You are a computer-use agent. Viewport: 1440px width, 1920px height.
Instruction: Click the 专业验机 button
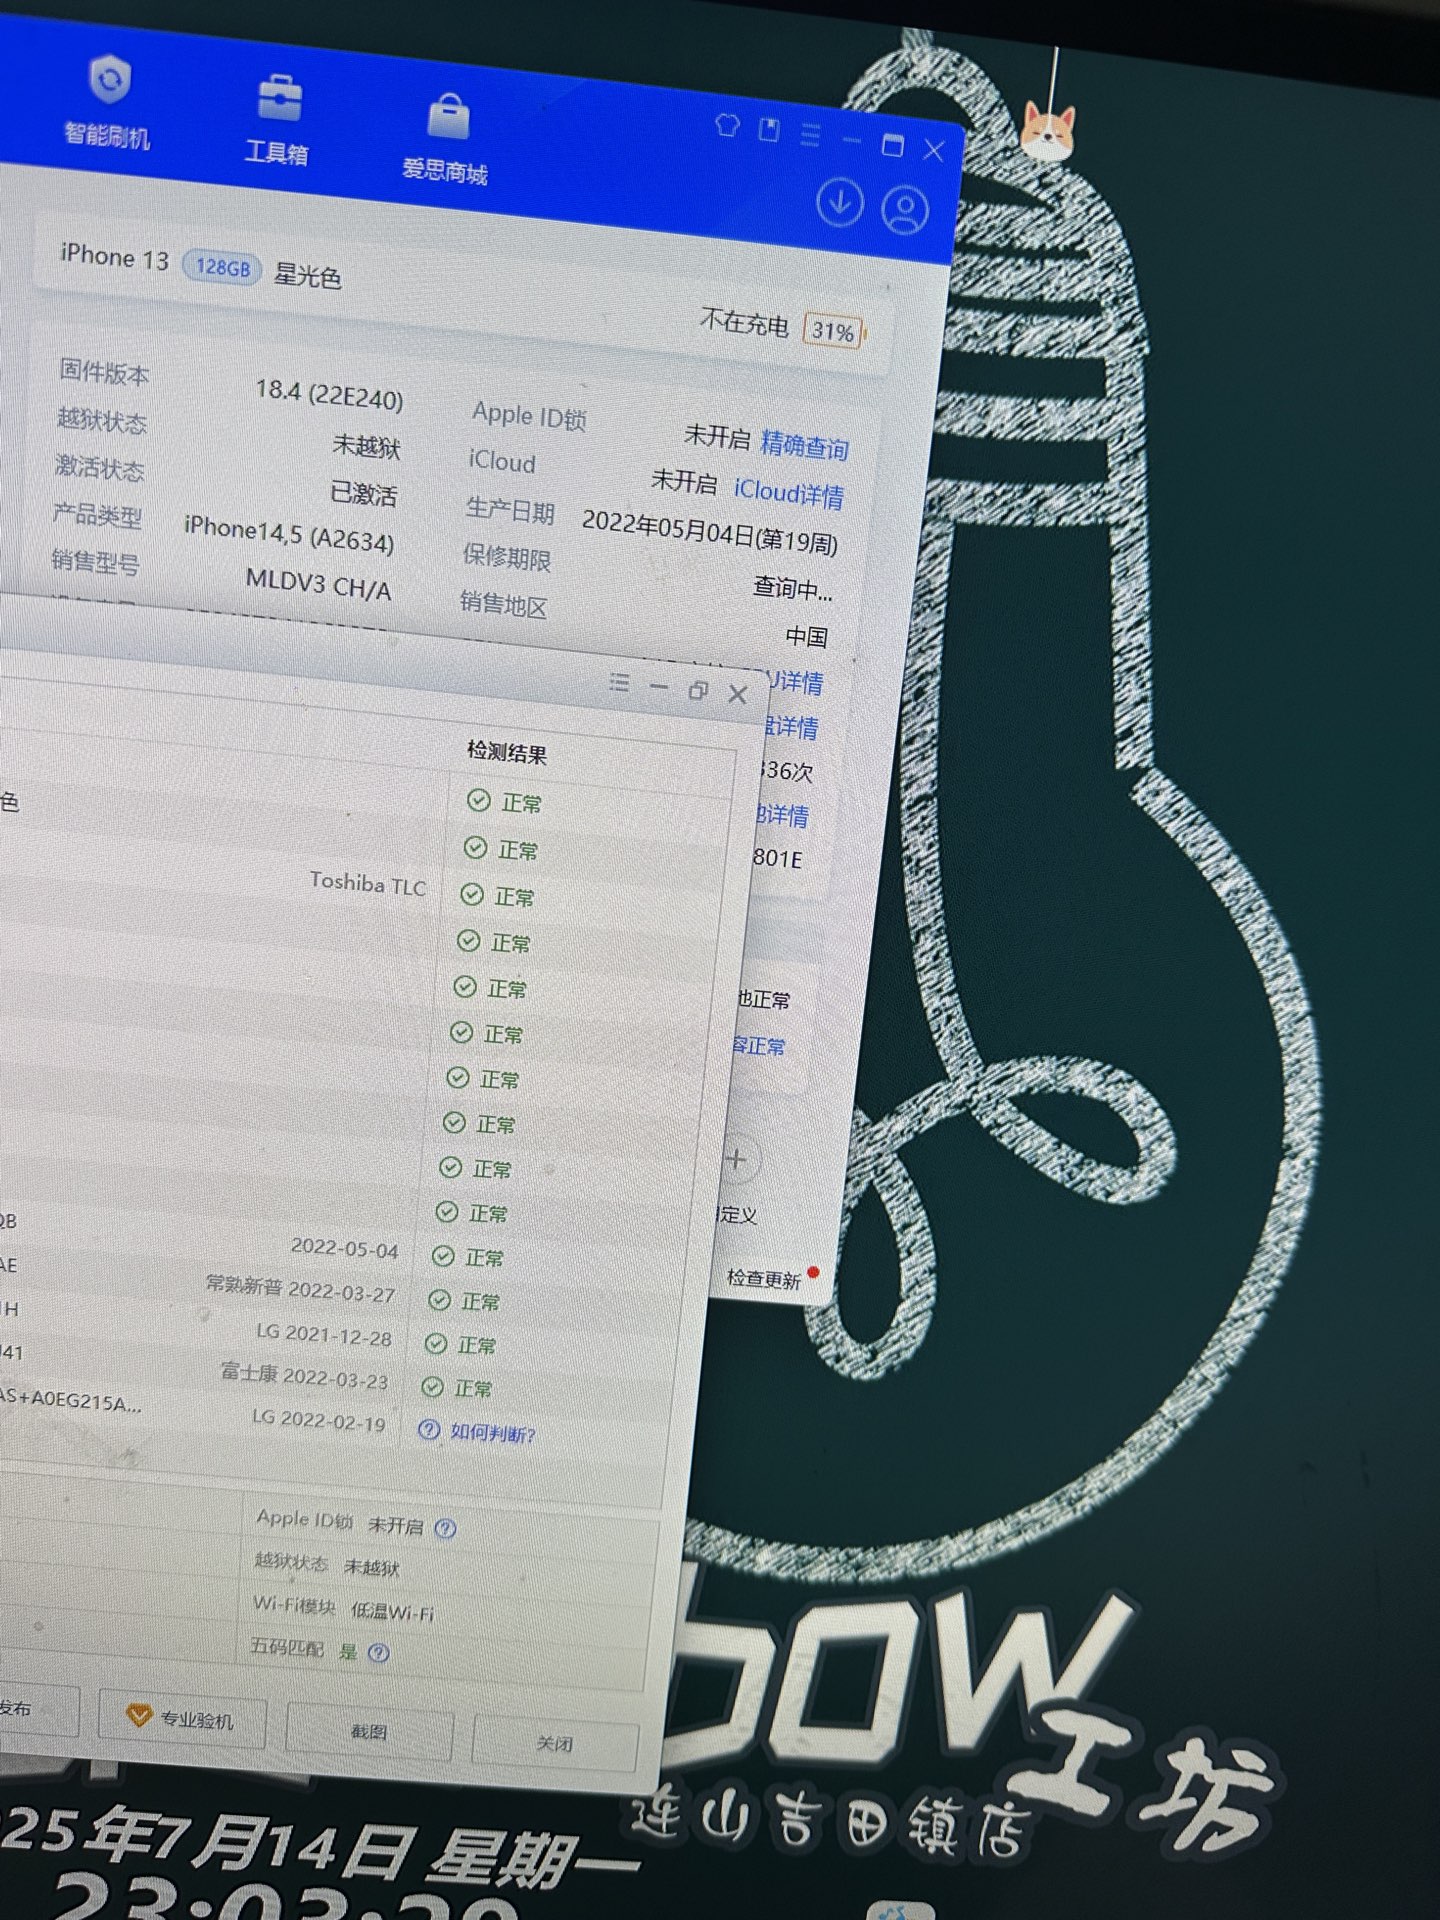click(x=182, y=1718)
